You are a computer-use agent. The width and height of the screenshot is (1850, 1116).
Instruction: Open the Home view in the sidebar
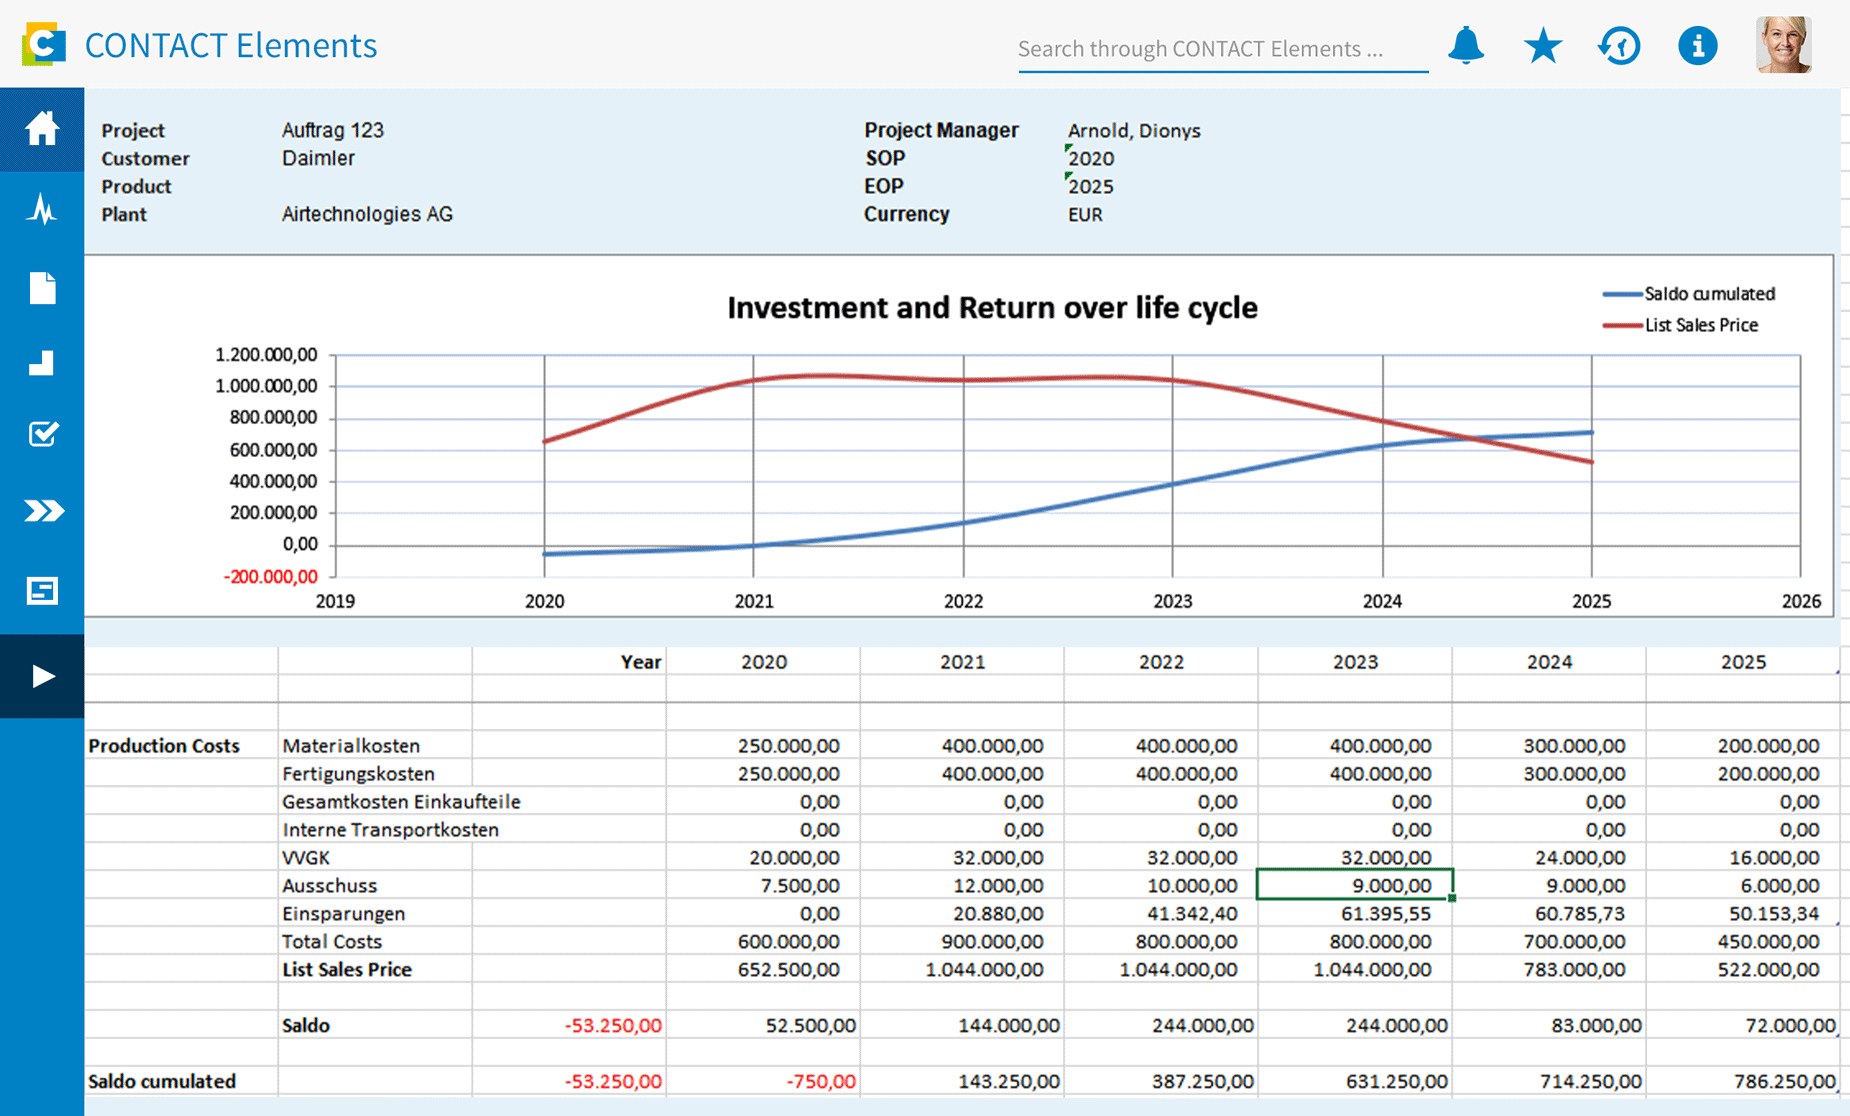[x=41, y=129]
